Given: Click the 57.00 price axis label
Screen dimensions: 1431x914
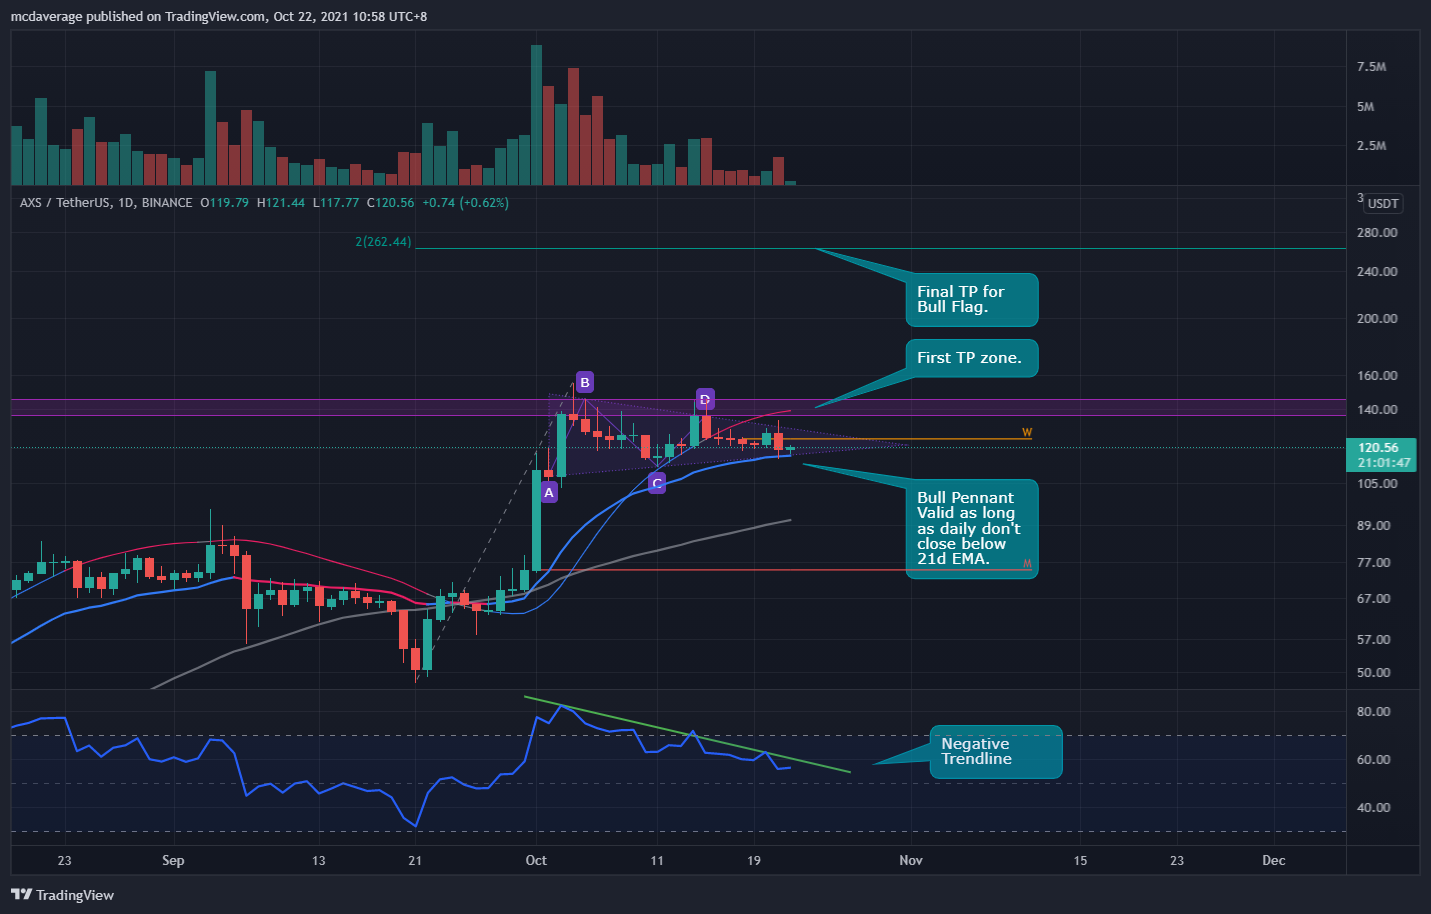Looking at the screenshot, I should [x=1374, y=639].
